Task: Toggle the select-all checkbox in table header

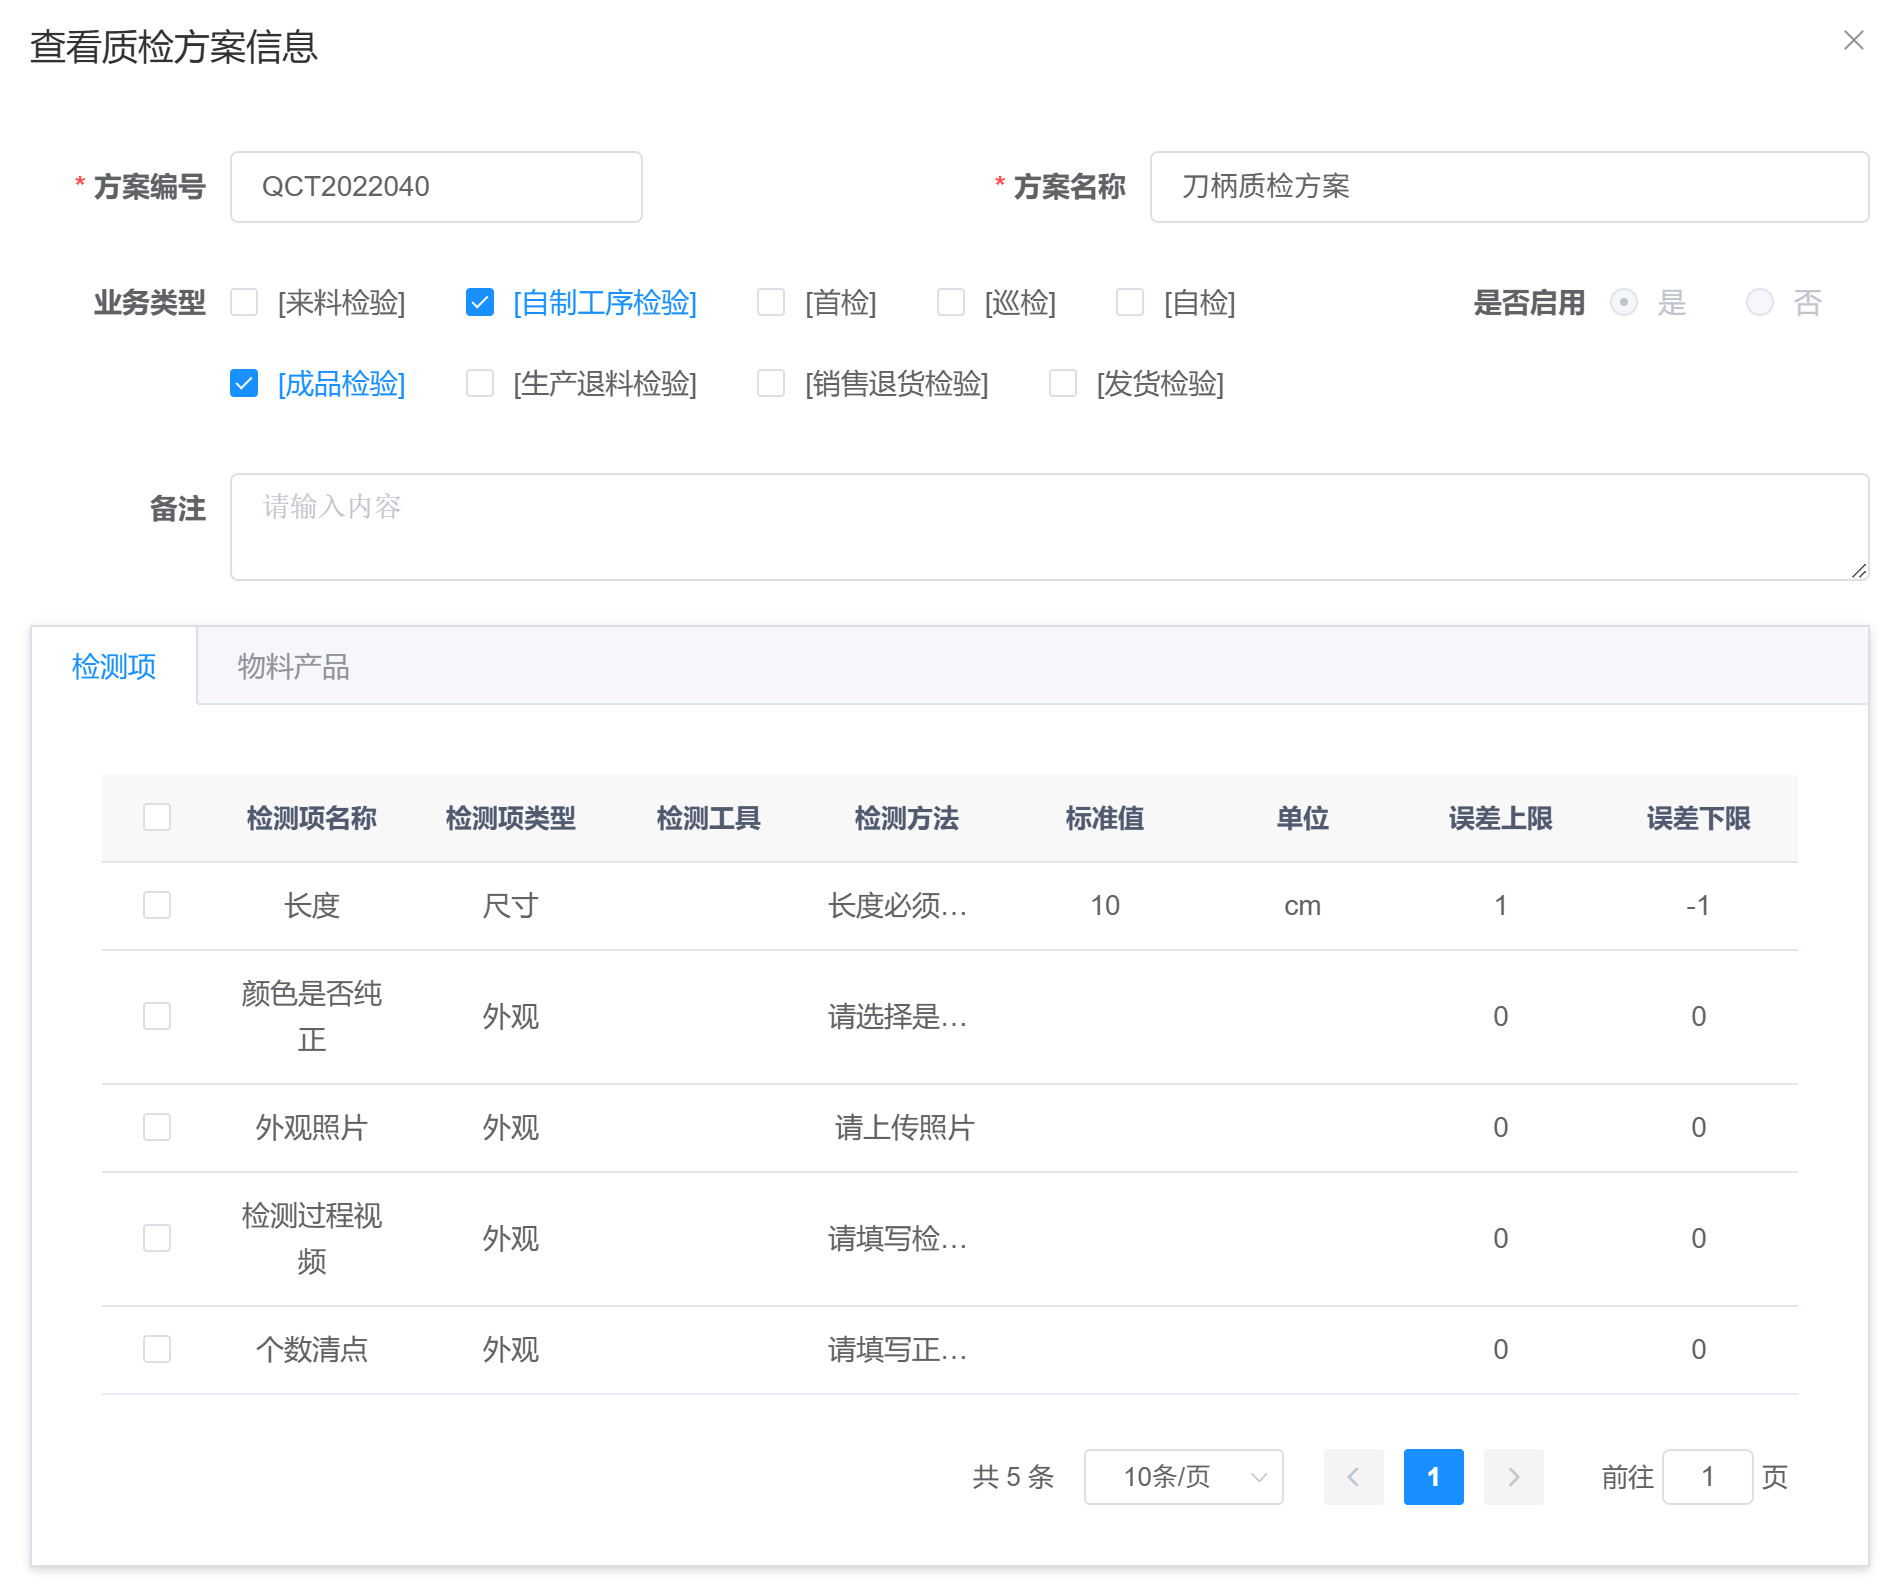Action: (x=157, y=817)
